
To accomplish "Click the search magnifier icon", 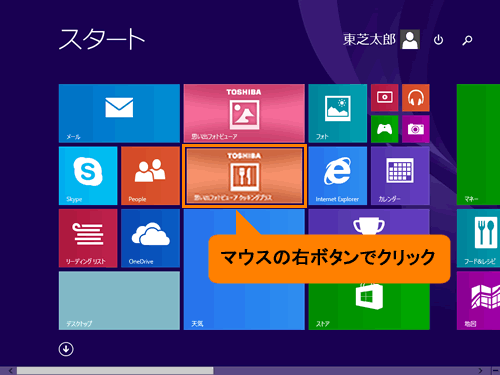I will (467, 40).
